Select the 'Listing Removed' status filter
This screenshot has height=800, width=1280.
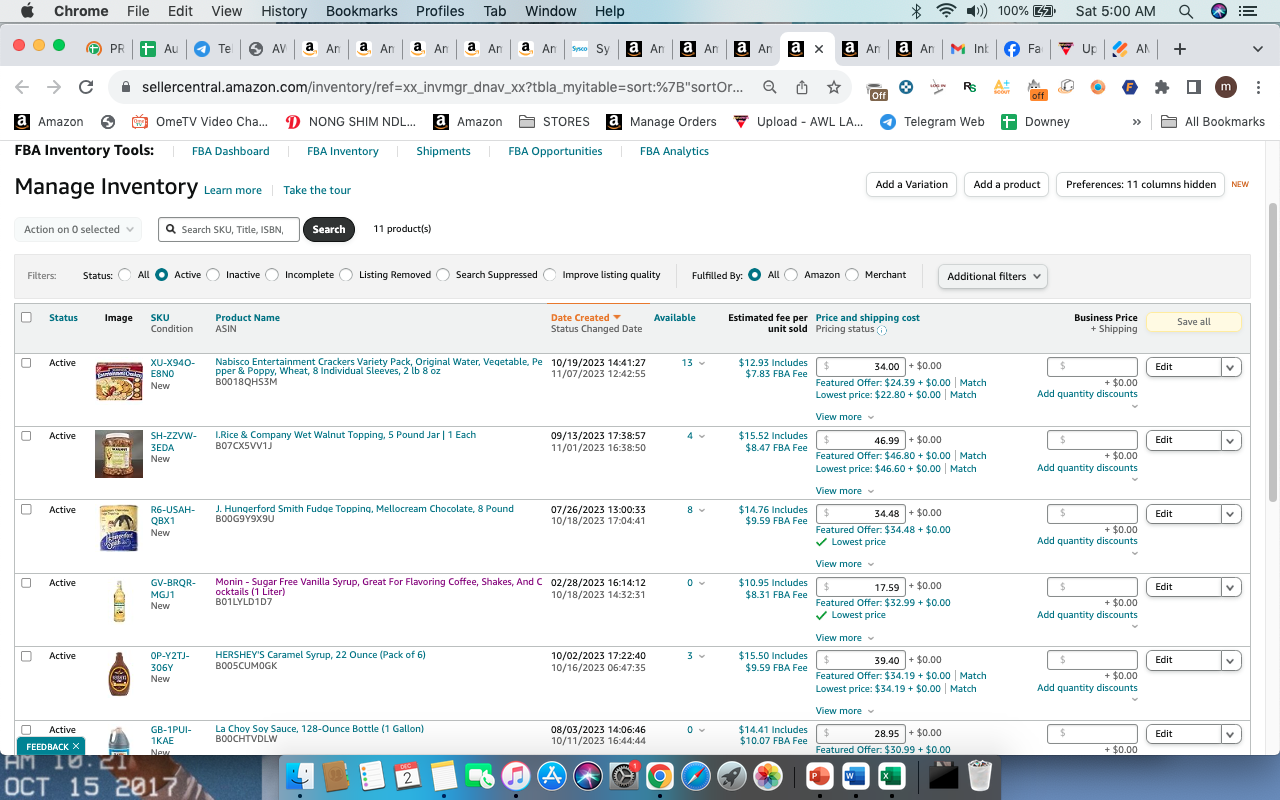tap(346, 275)
